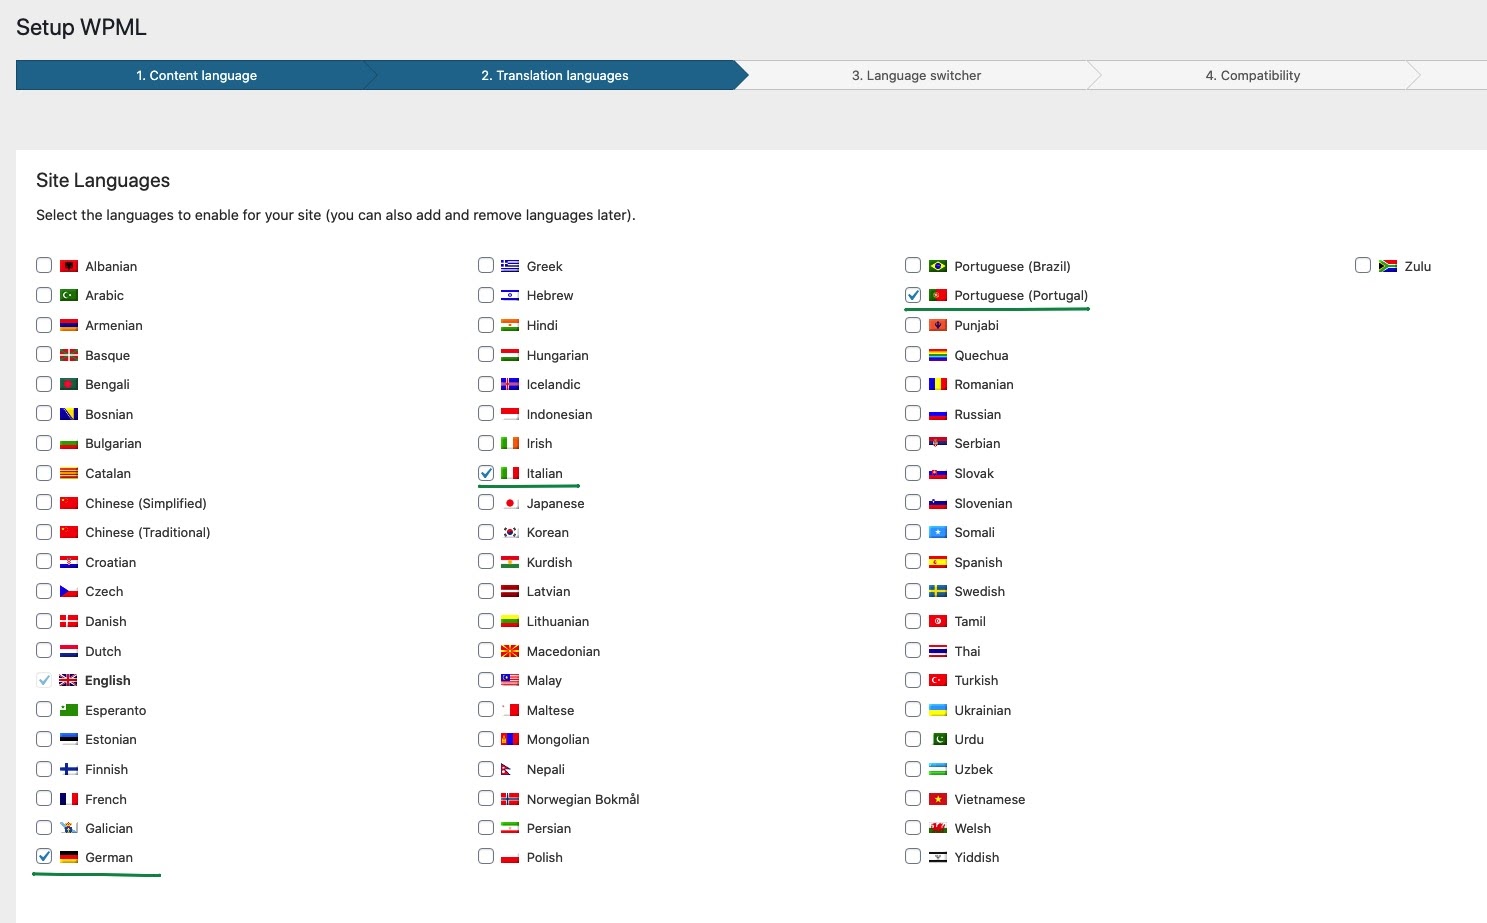Click the Brazilian flag next to Portuguese
Image resolution: width=1487 pixels, height=923 pixels.
click(938, 266)
